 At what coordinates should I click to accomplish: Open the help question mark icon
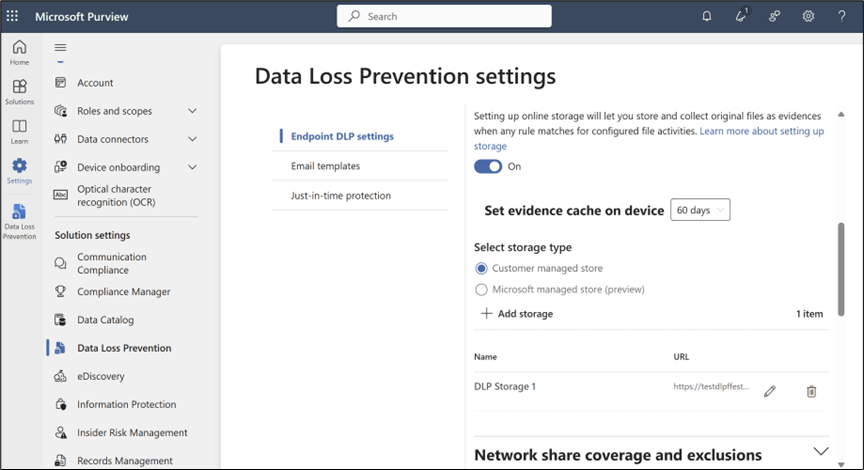[x=841, y=16]
